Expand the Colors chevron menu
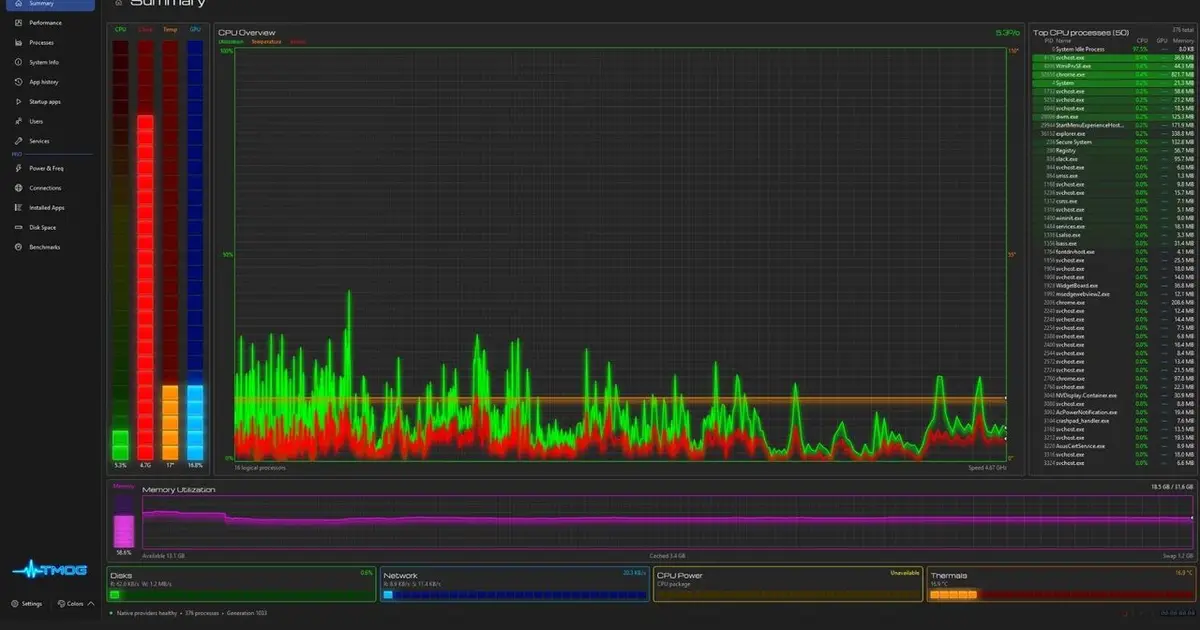1200x630 pixels. click(x=91, y=603)
